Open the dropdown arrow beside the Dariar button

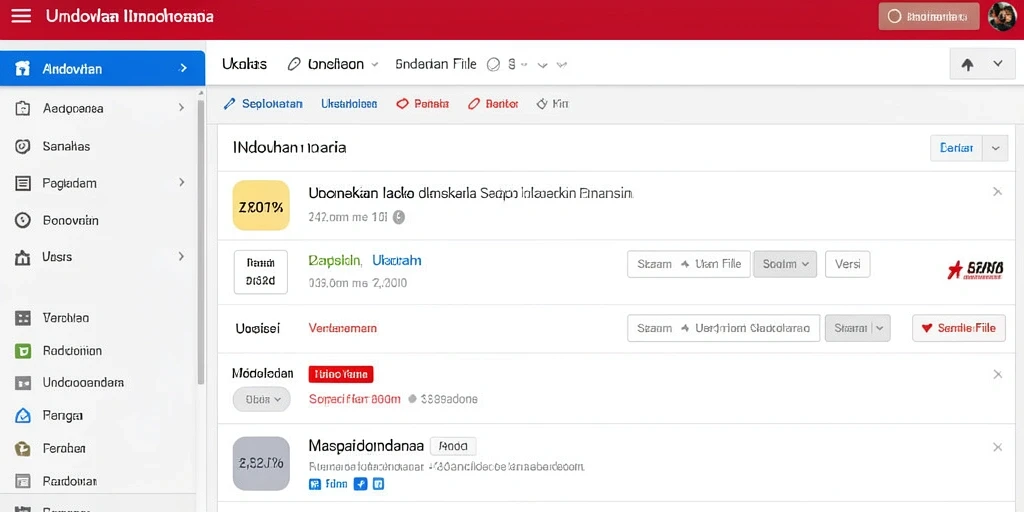(995, 148)
